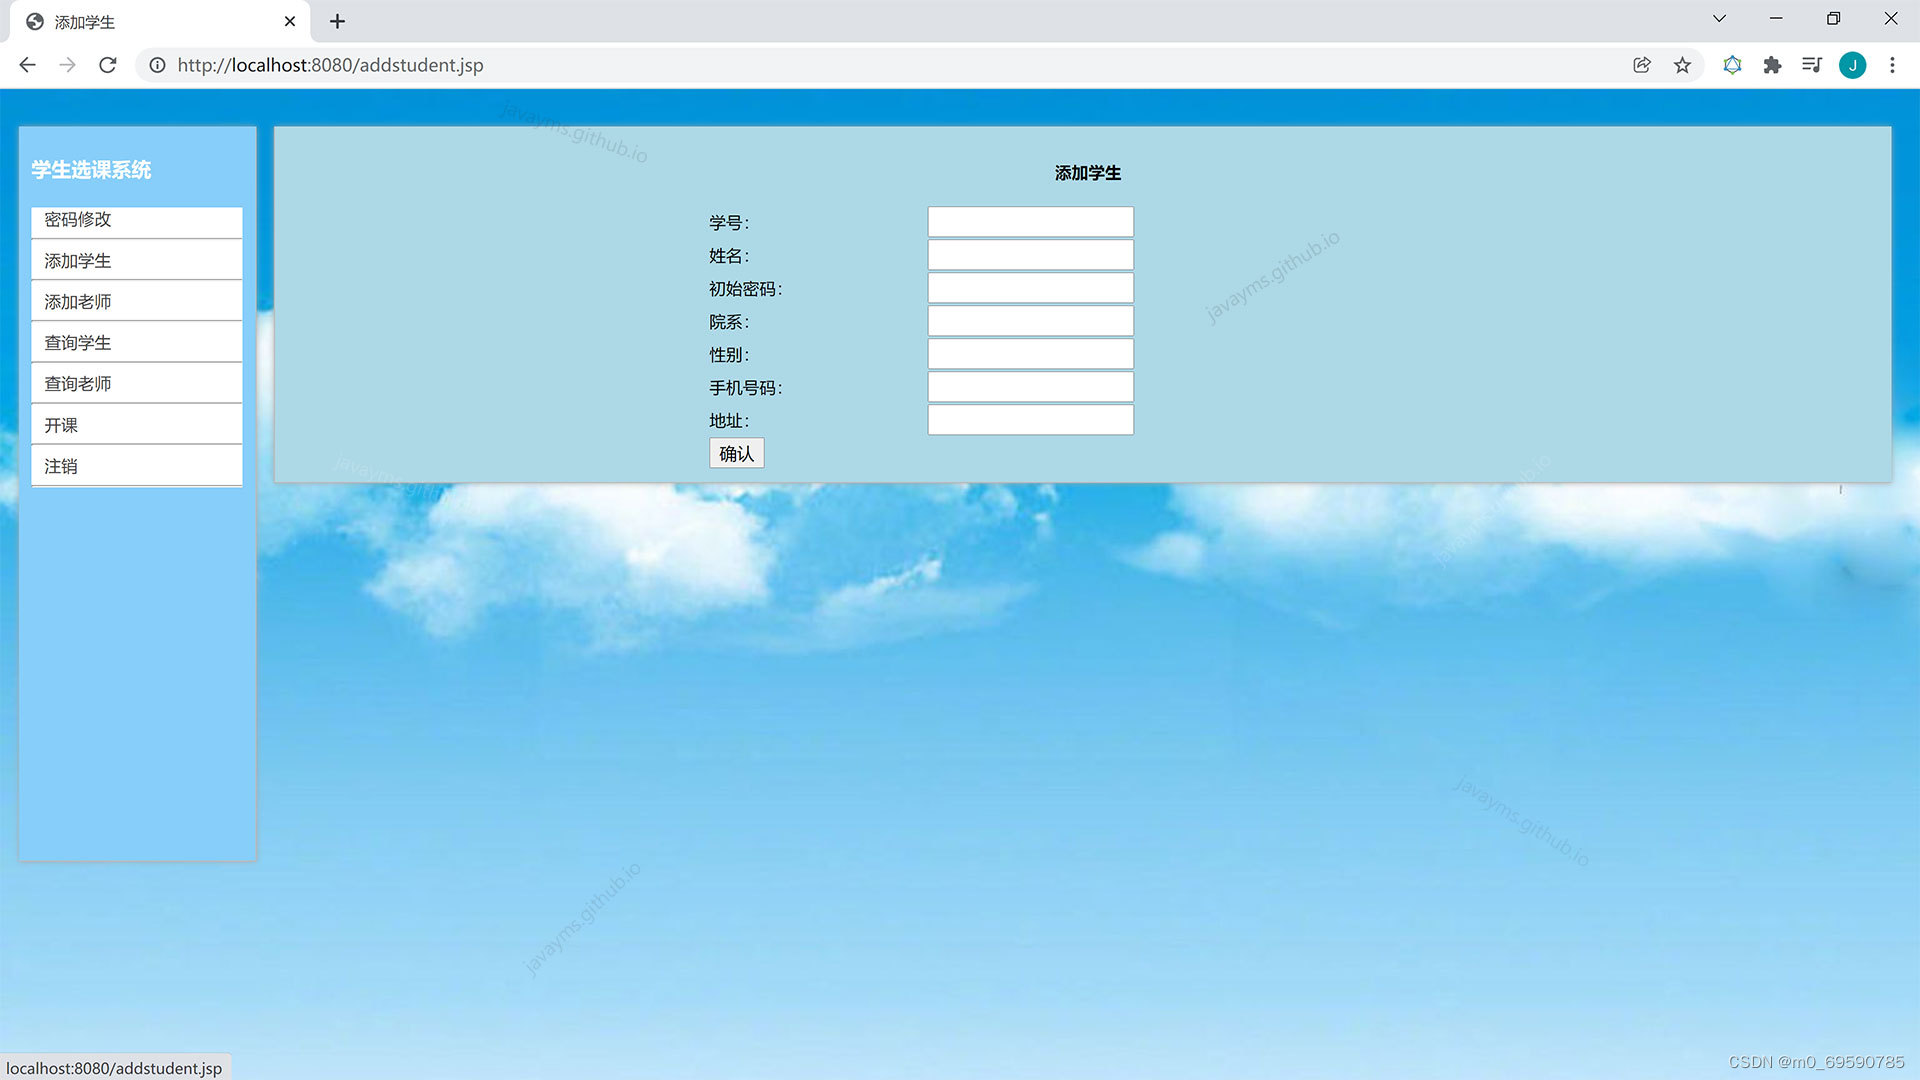Viewport: 1920px width, 1080px height.
Task: Open a new browser tab
Action: pyautogui.click(x=337, y=21)
